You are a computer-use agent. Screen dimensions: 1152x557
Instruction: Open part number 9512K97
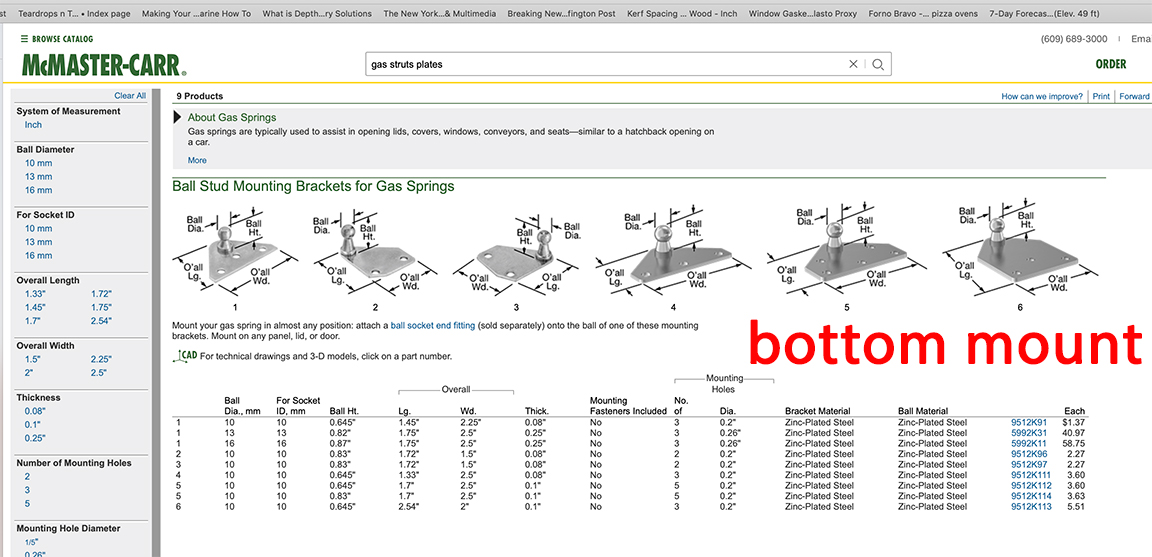pos(1029,464)
